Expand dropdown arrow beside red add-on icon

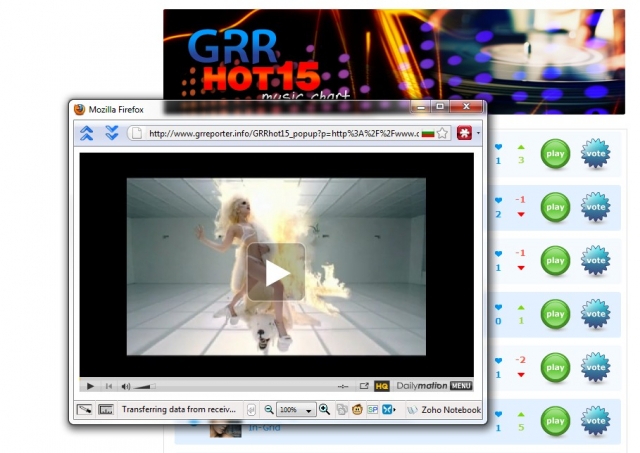tap(478, 133)
